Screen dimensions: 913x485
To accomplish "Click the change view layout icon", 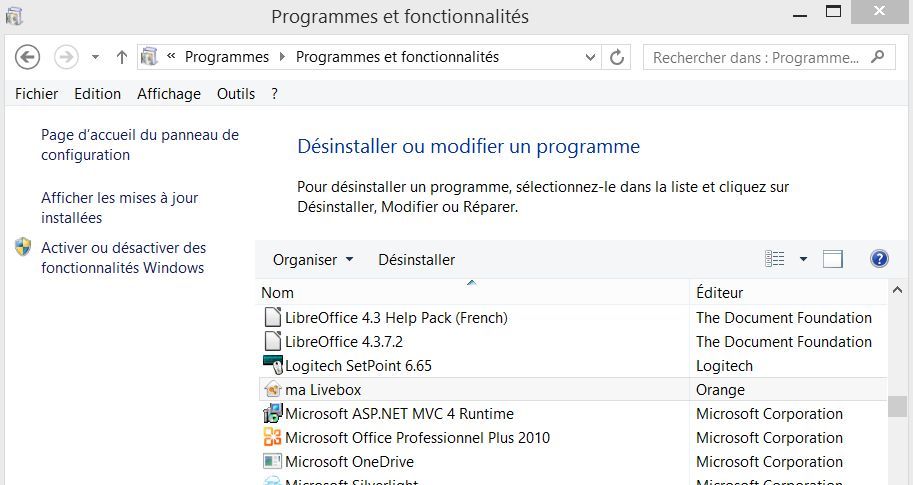I will pos(775,259).
